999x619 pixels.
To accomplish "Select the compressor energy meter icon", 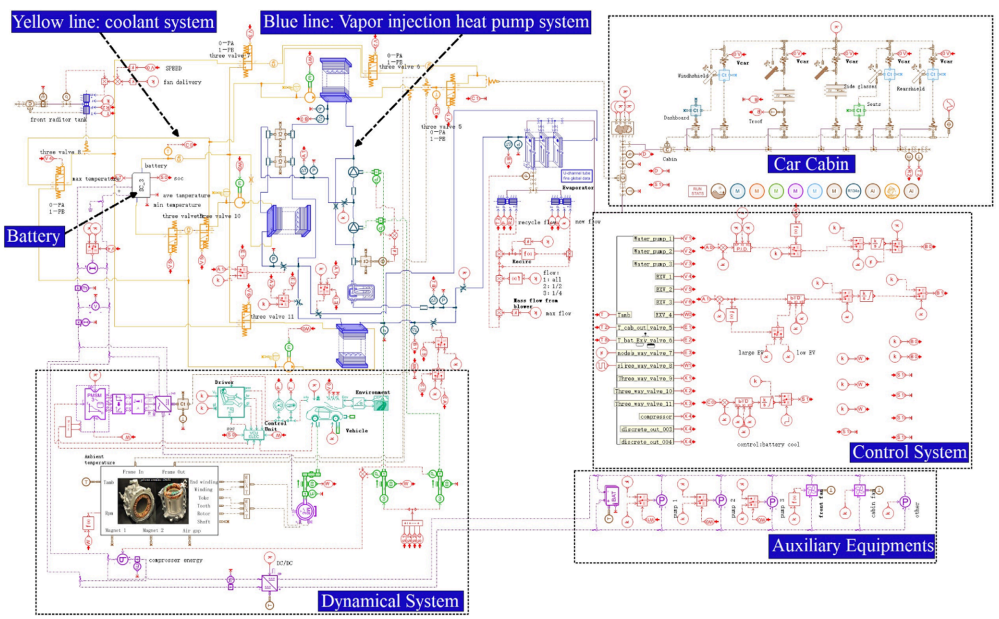I will pyautogui.click(x=122, y=559).
